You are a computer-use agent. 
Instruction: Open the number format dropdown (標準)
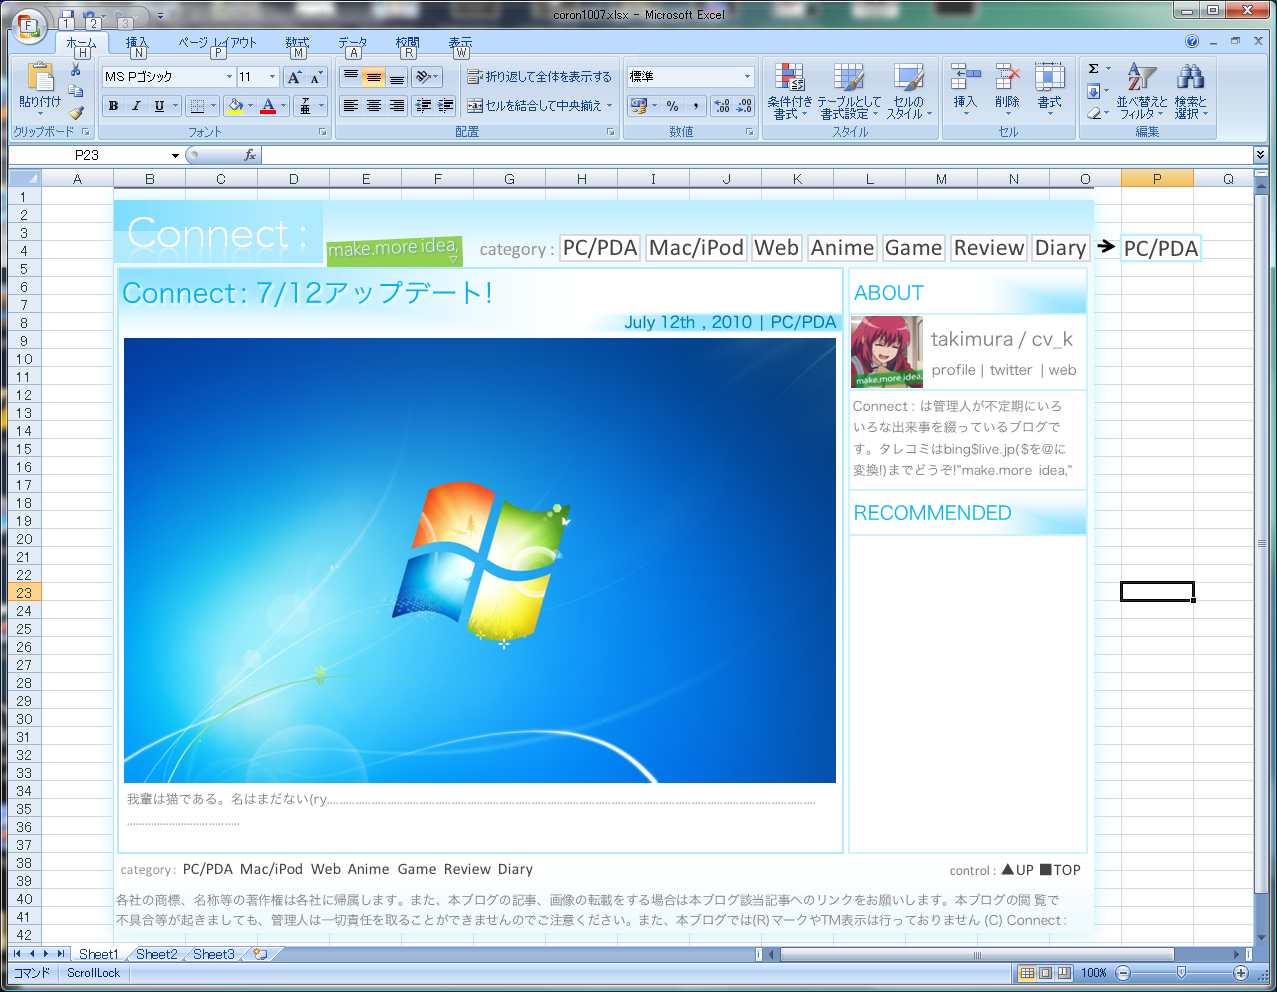tap(747, 77)
